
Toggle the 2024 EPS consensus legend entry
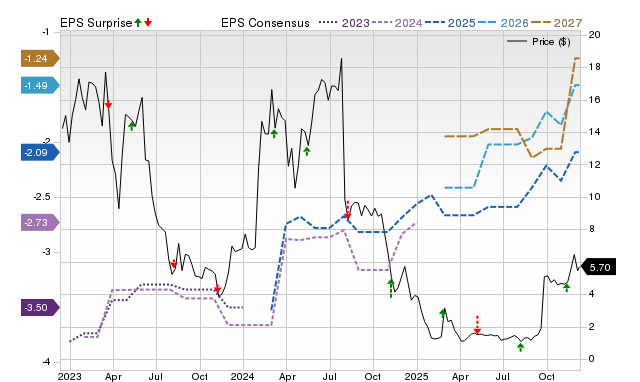pos(397,23)
